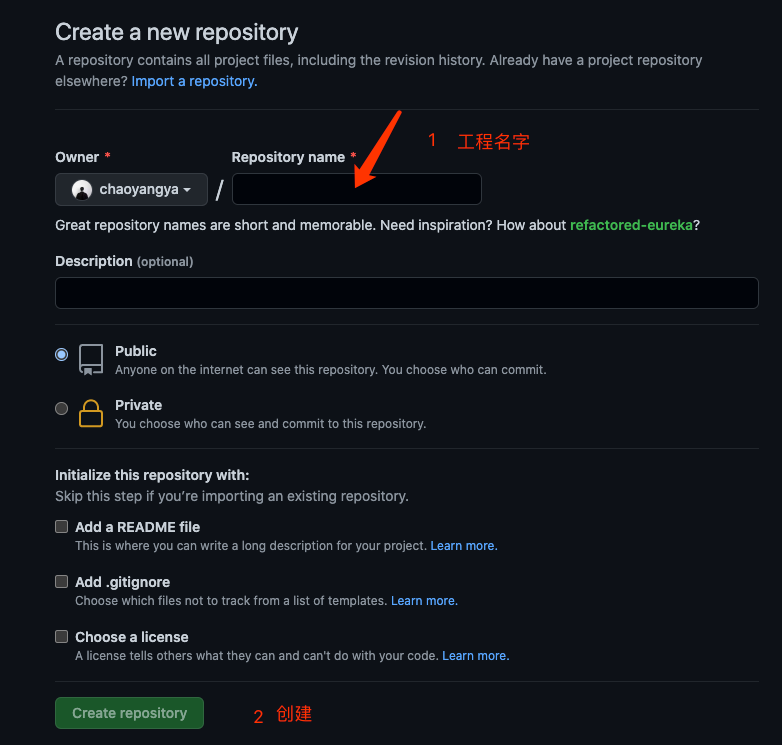Click the Description text field

click(x=406, y=293)
